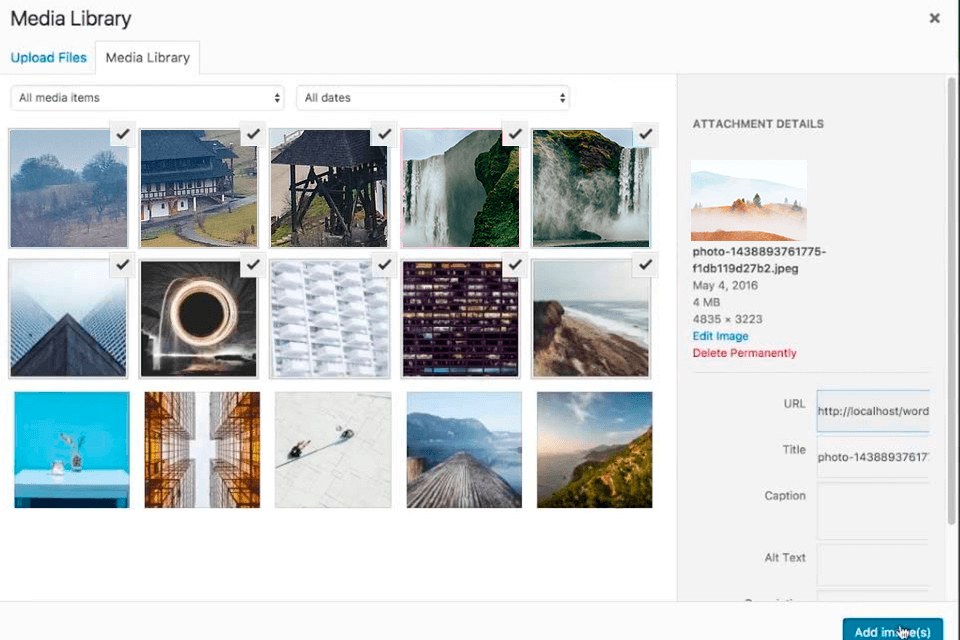Open the All dates filter dropdown

[434, 97]
